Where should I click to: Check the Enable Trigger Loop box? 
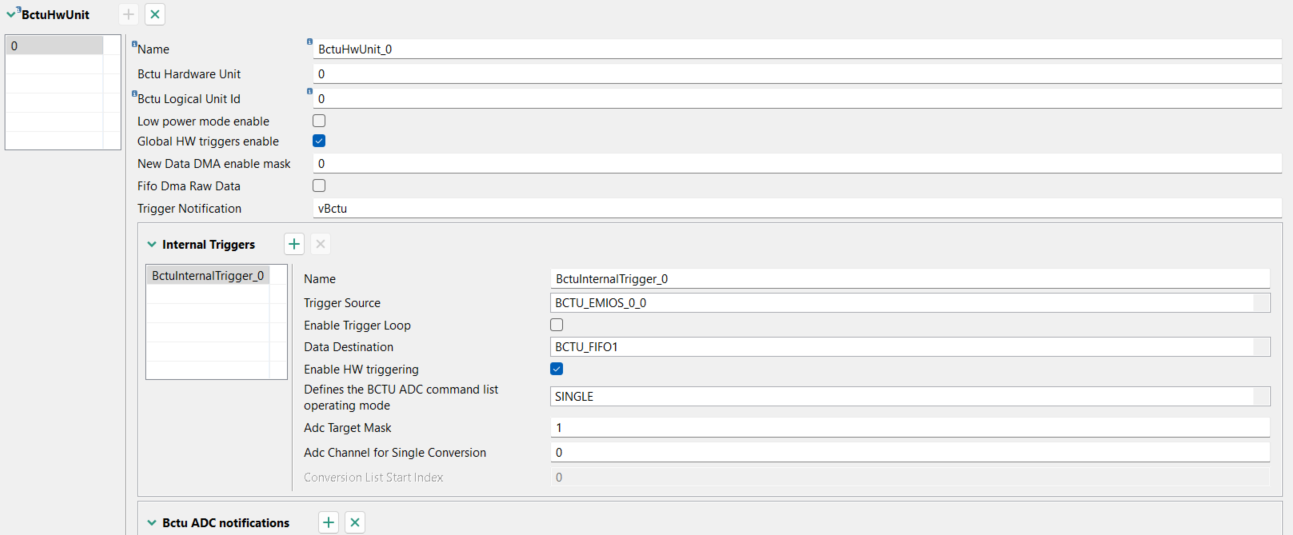557,325
